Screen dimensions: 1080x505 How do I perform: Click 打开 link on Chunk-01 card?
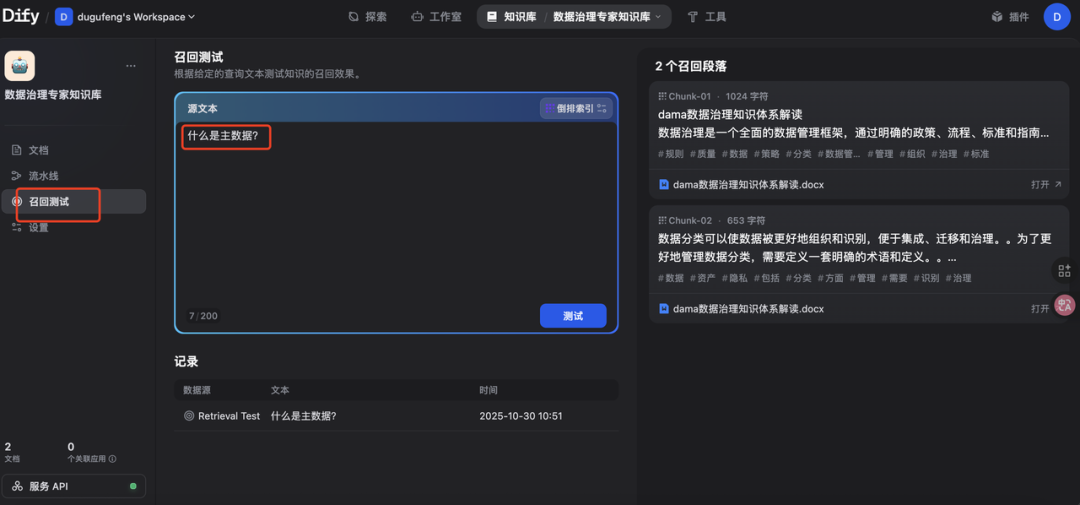click(x=1046, y=185)
